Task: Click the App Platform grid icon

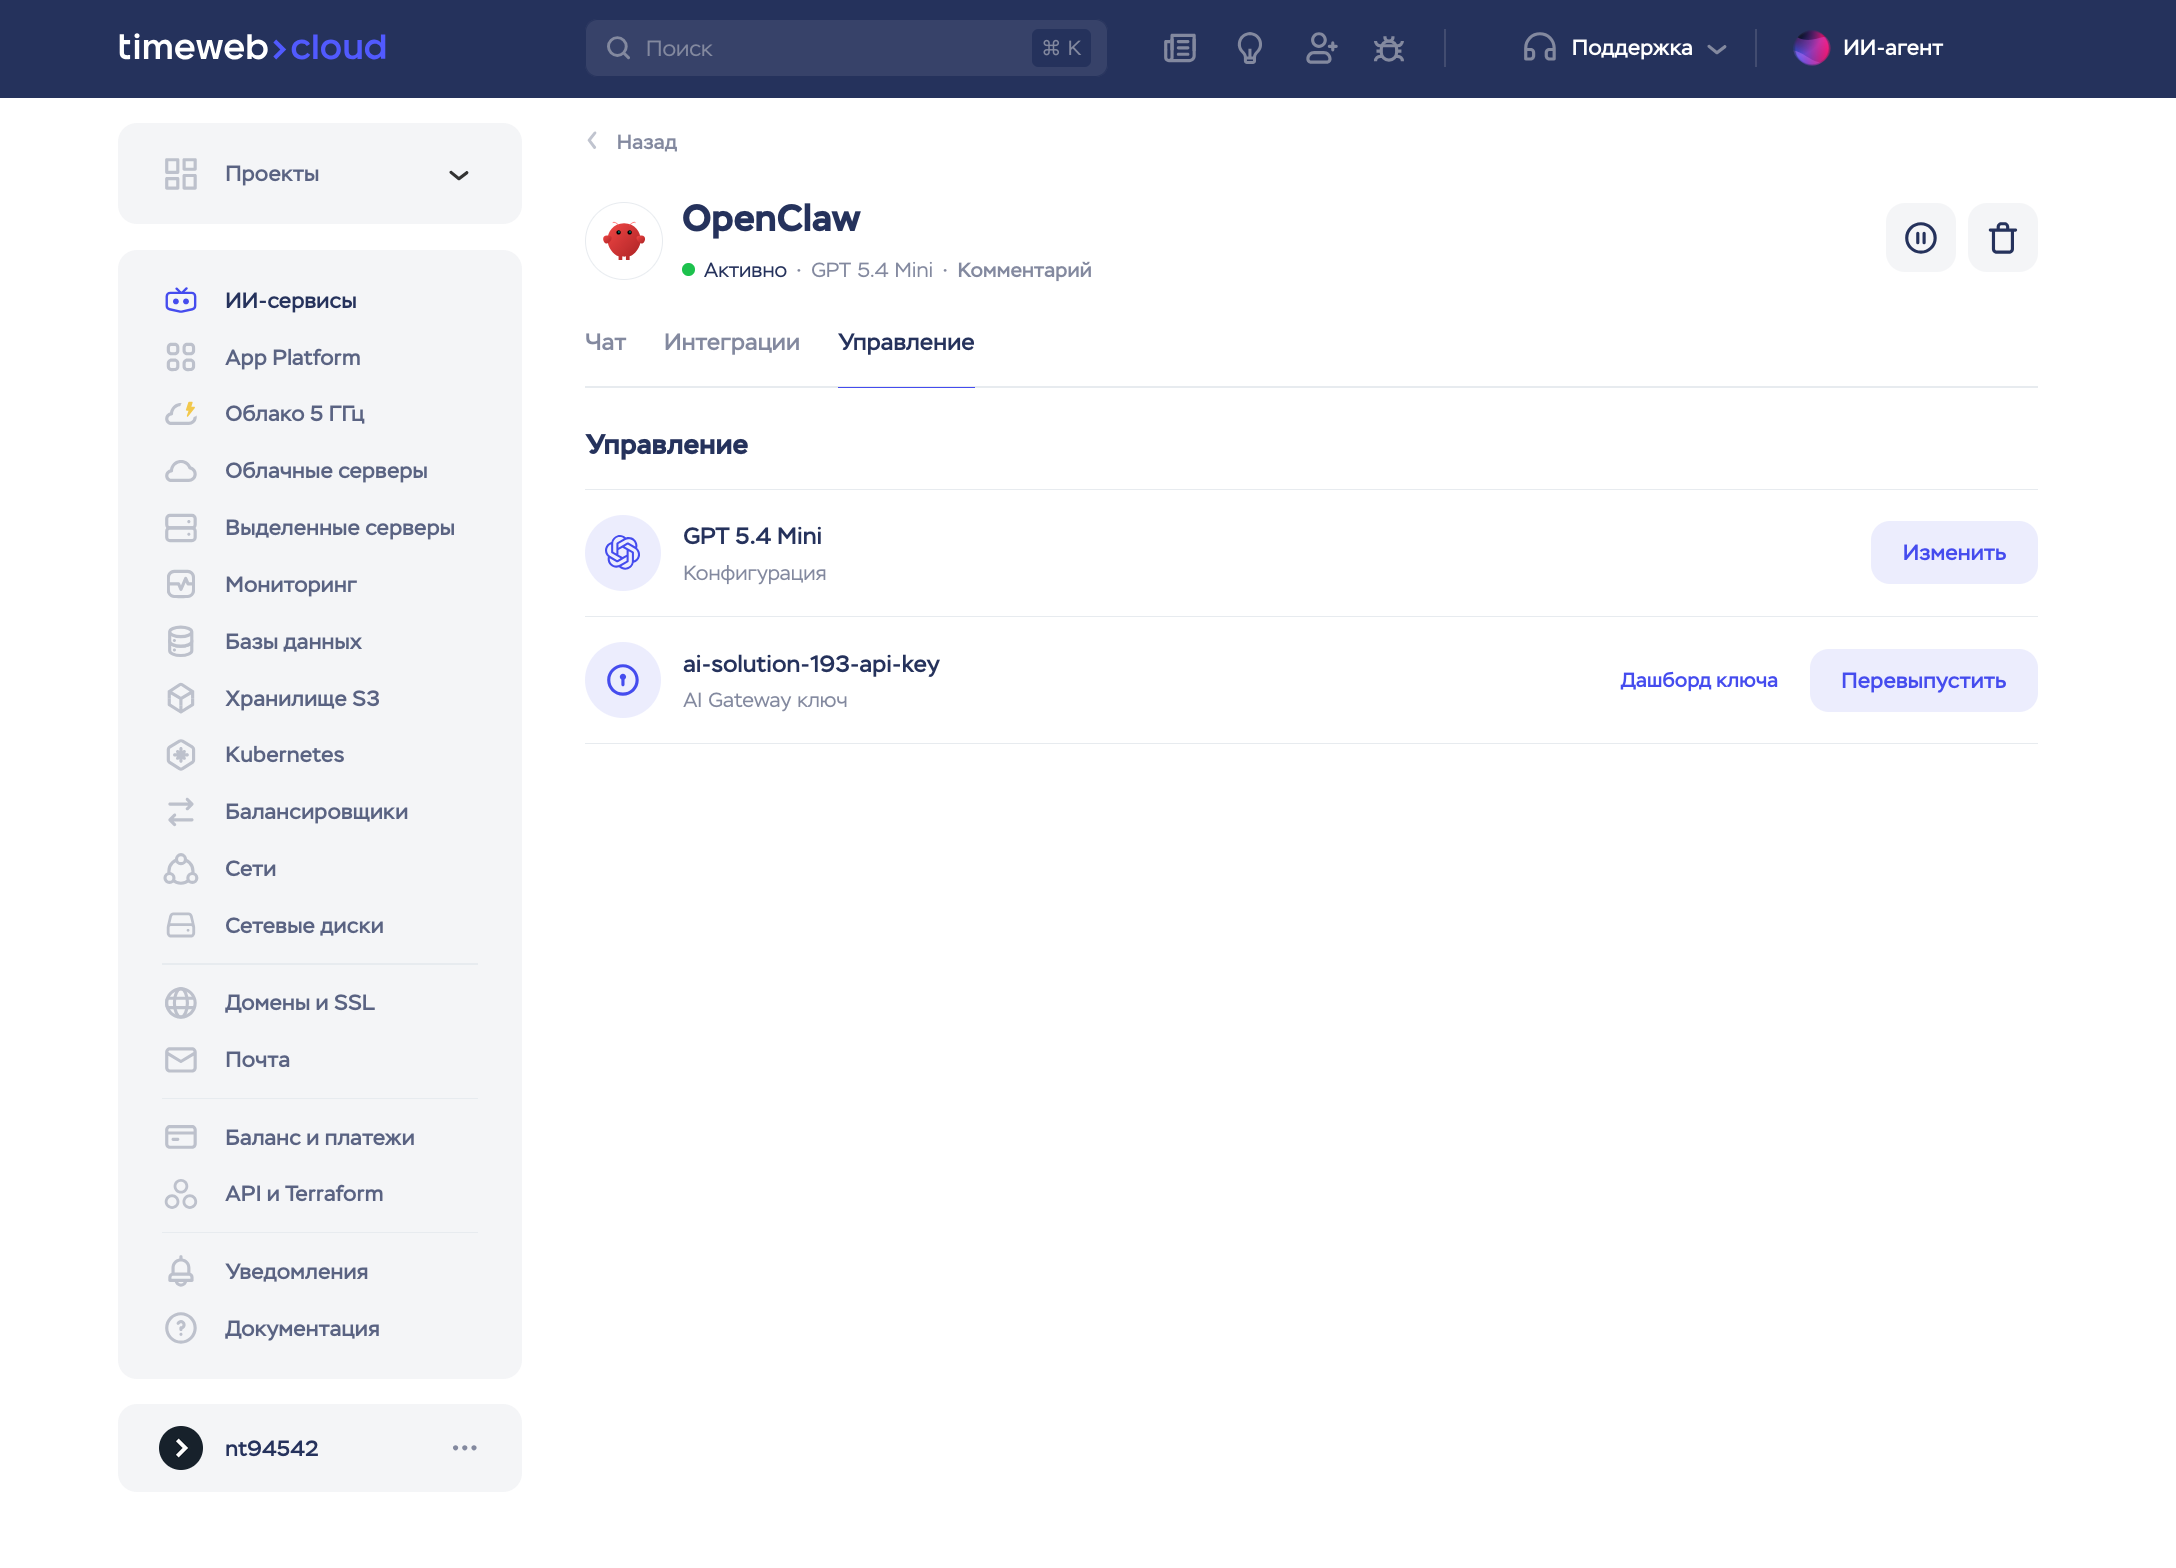Action: (181, 357)
